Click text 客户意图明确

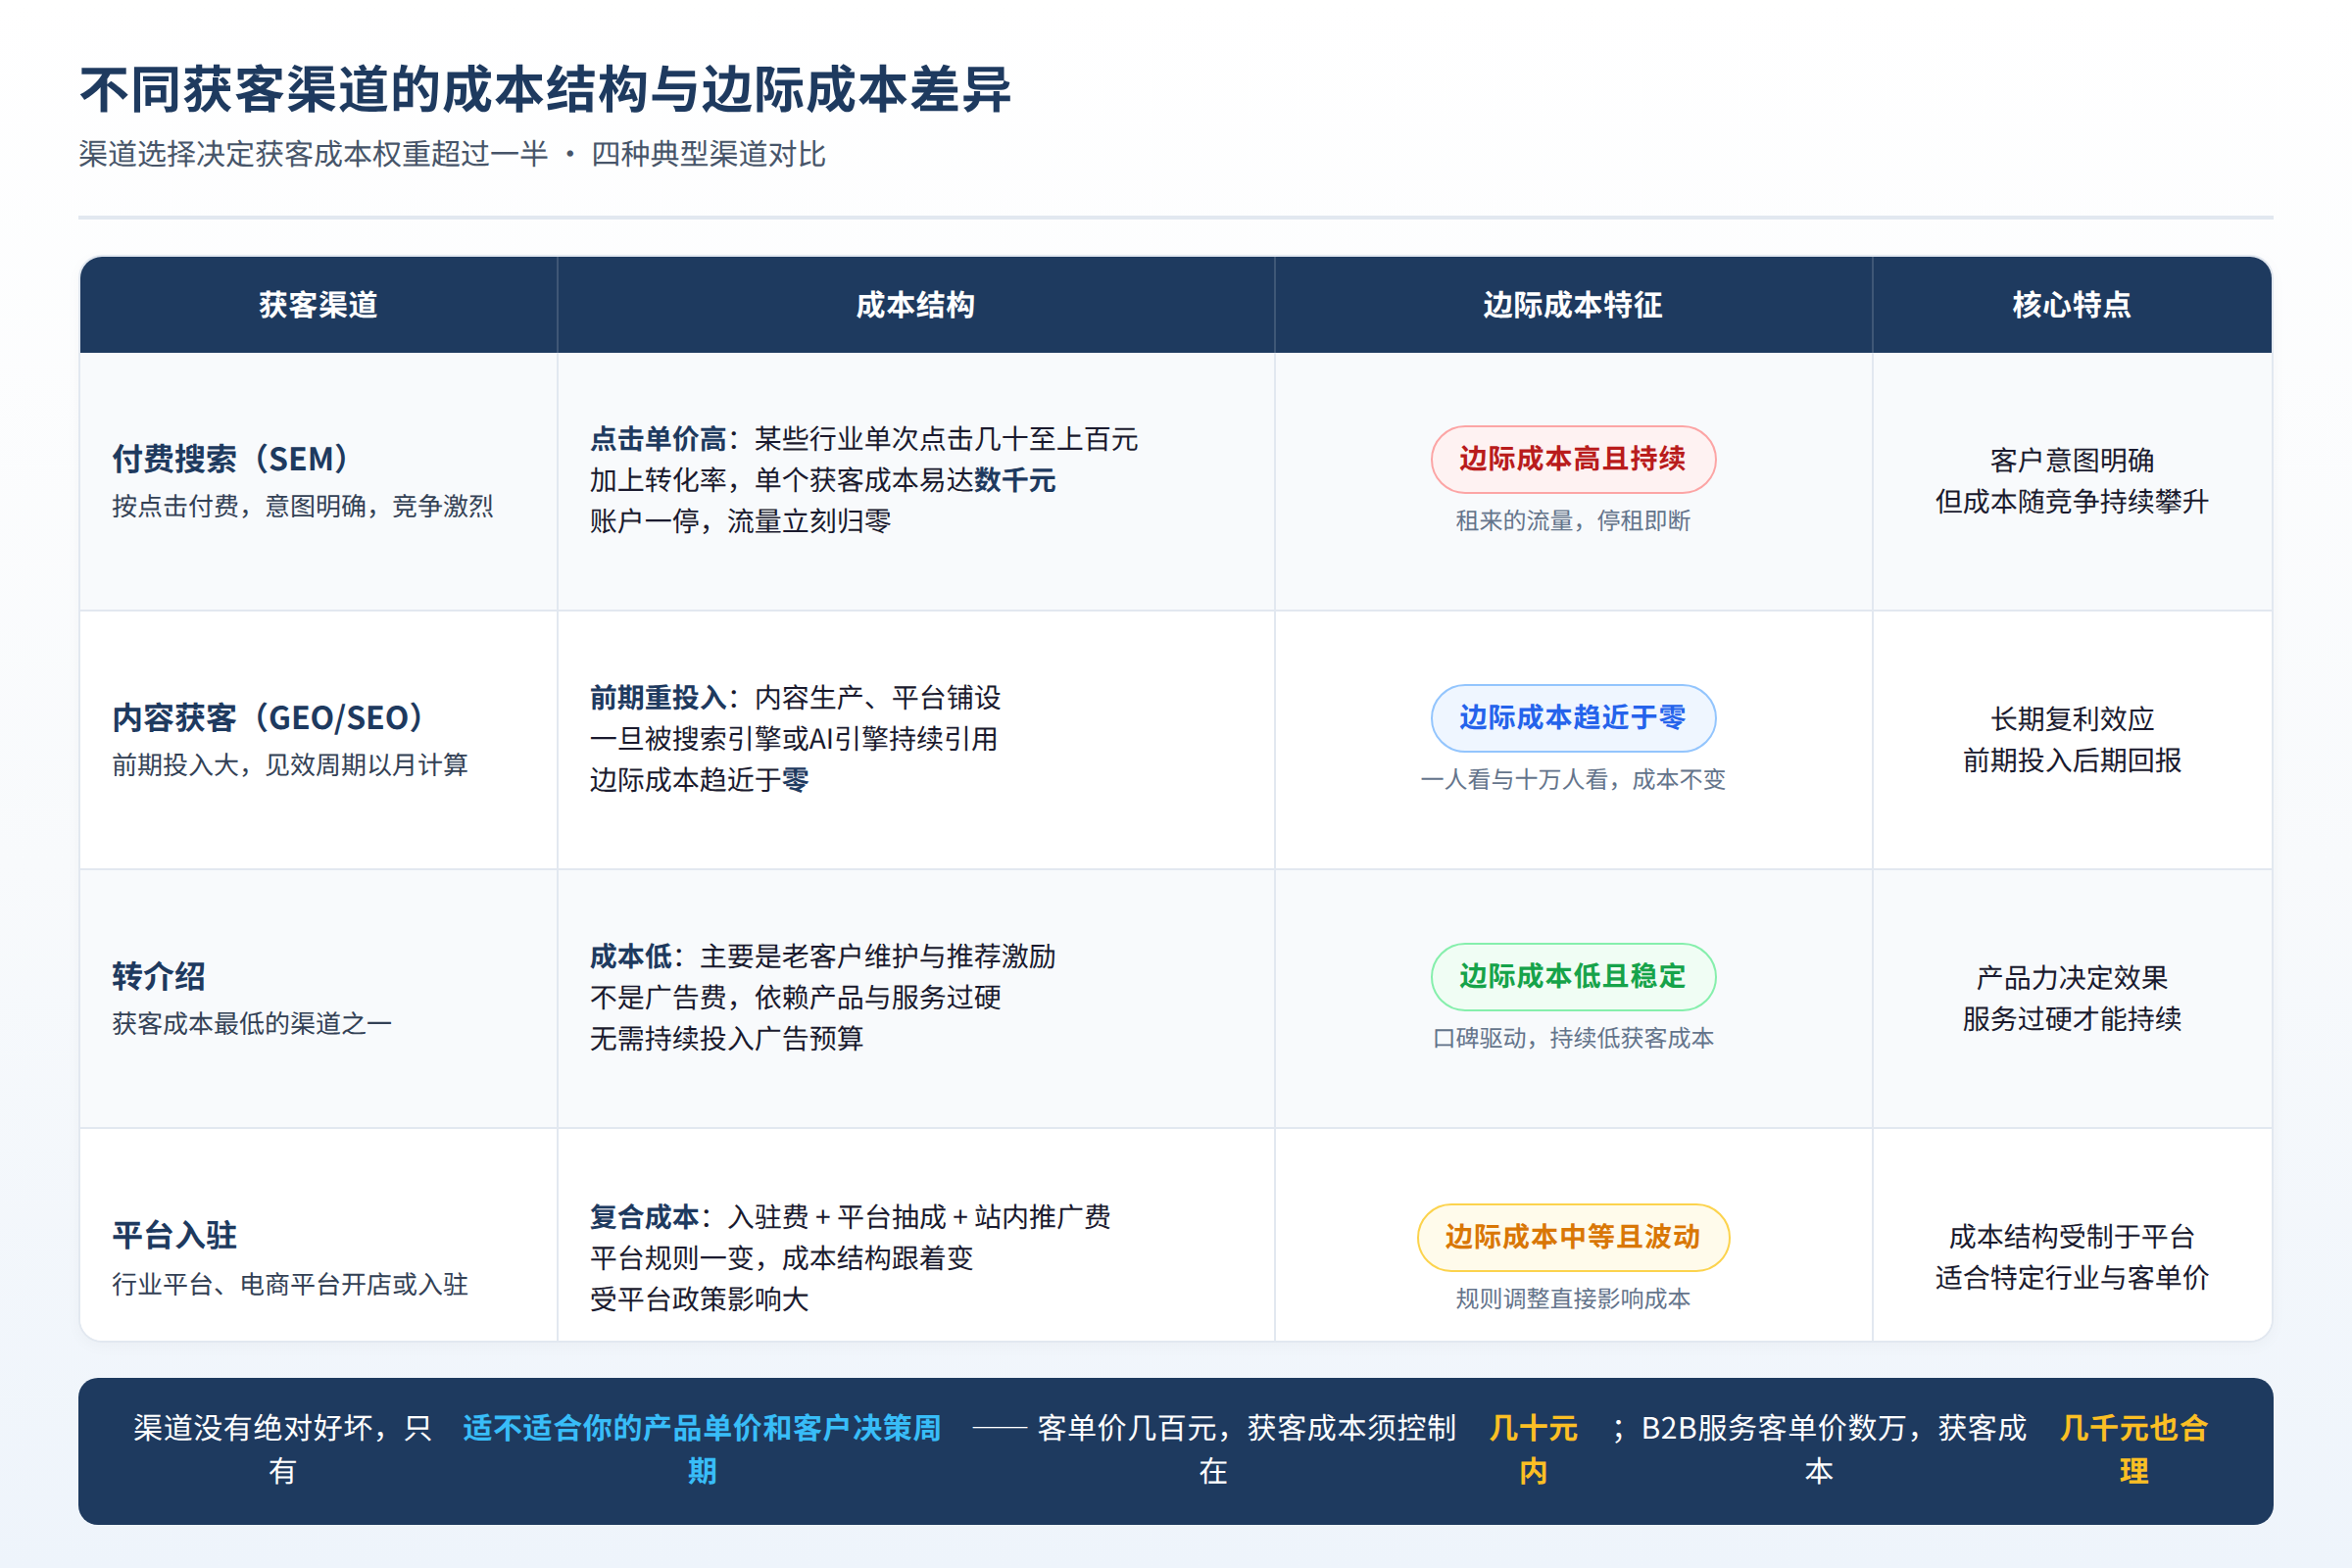[x=2071, y=460]
